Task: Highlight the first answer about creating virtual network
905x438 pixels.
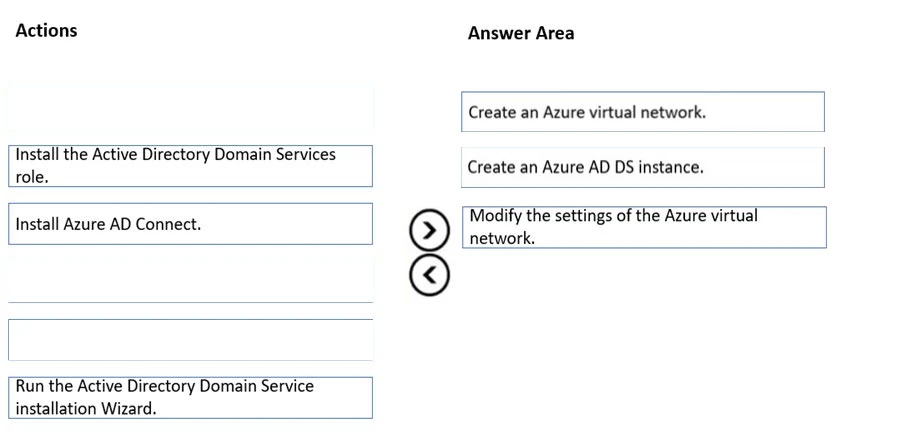Action: click(x=643, y=112)
